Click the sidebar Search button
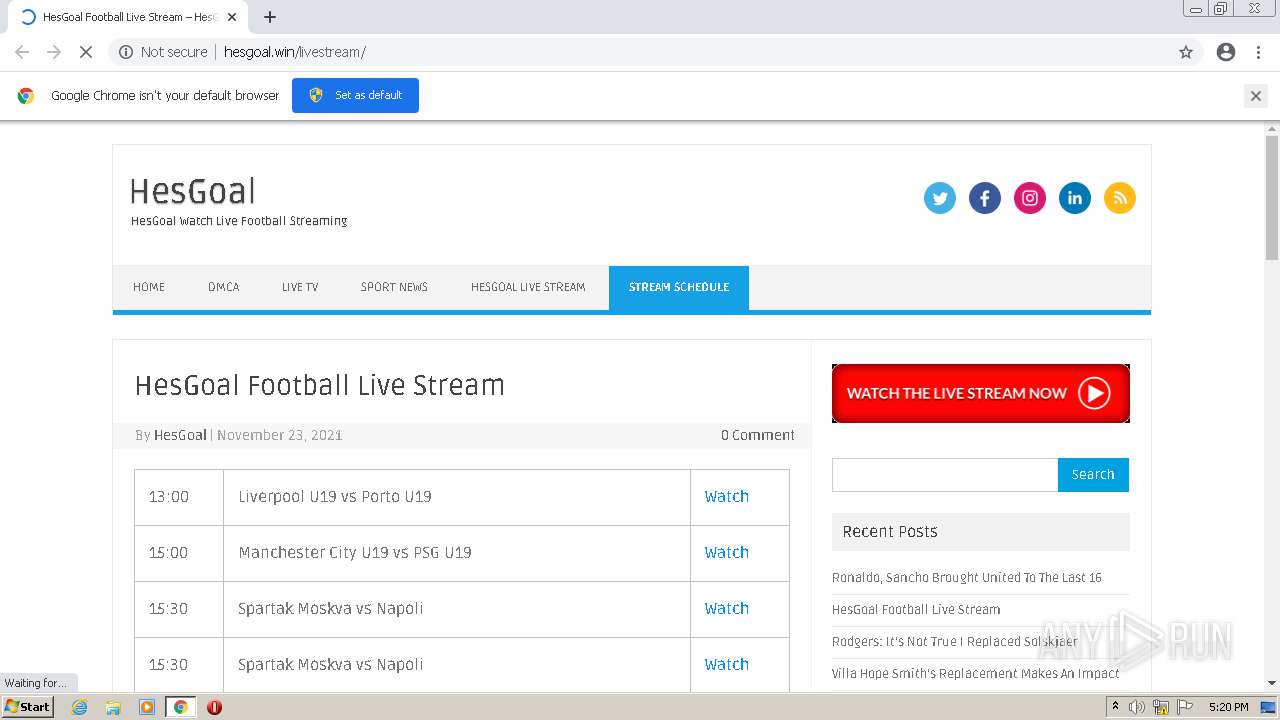This screenshot has width=1280, height=720. click(x=1093, y=475)
